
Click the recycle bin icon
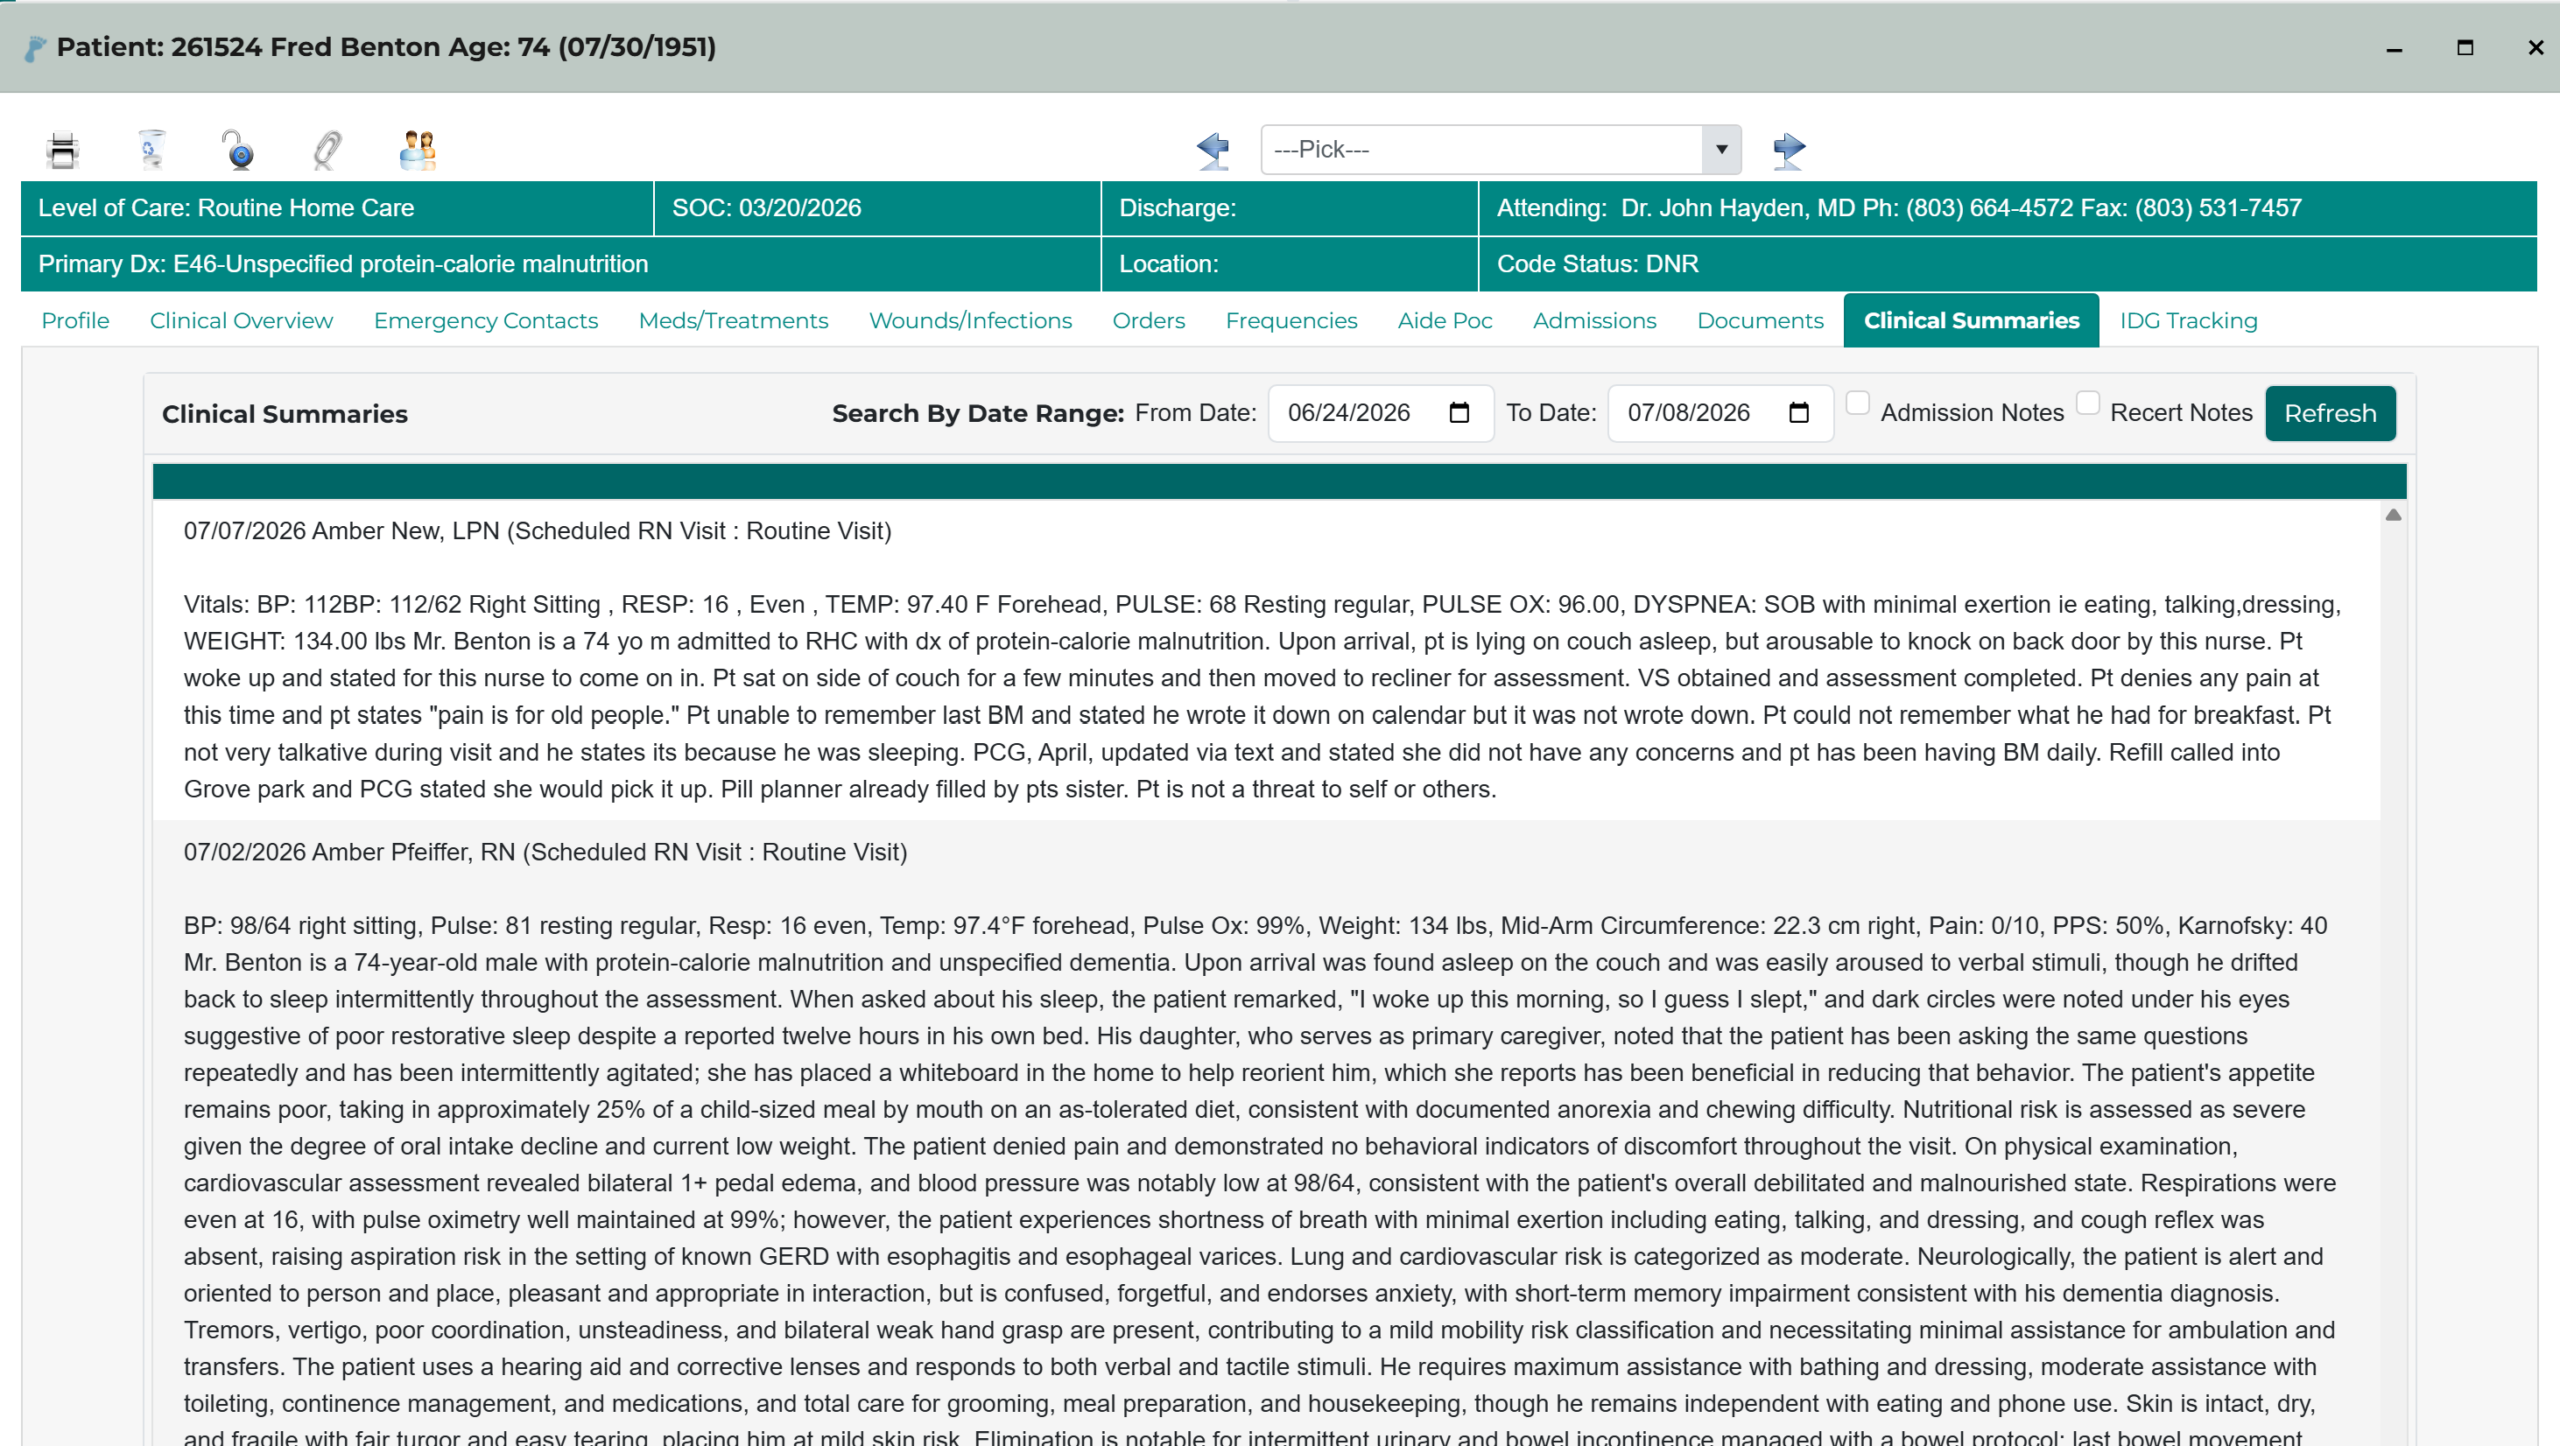151,150
